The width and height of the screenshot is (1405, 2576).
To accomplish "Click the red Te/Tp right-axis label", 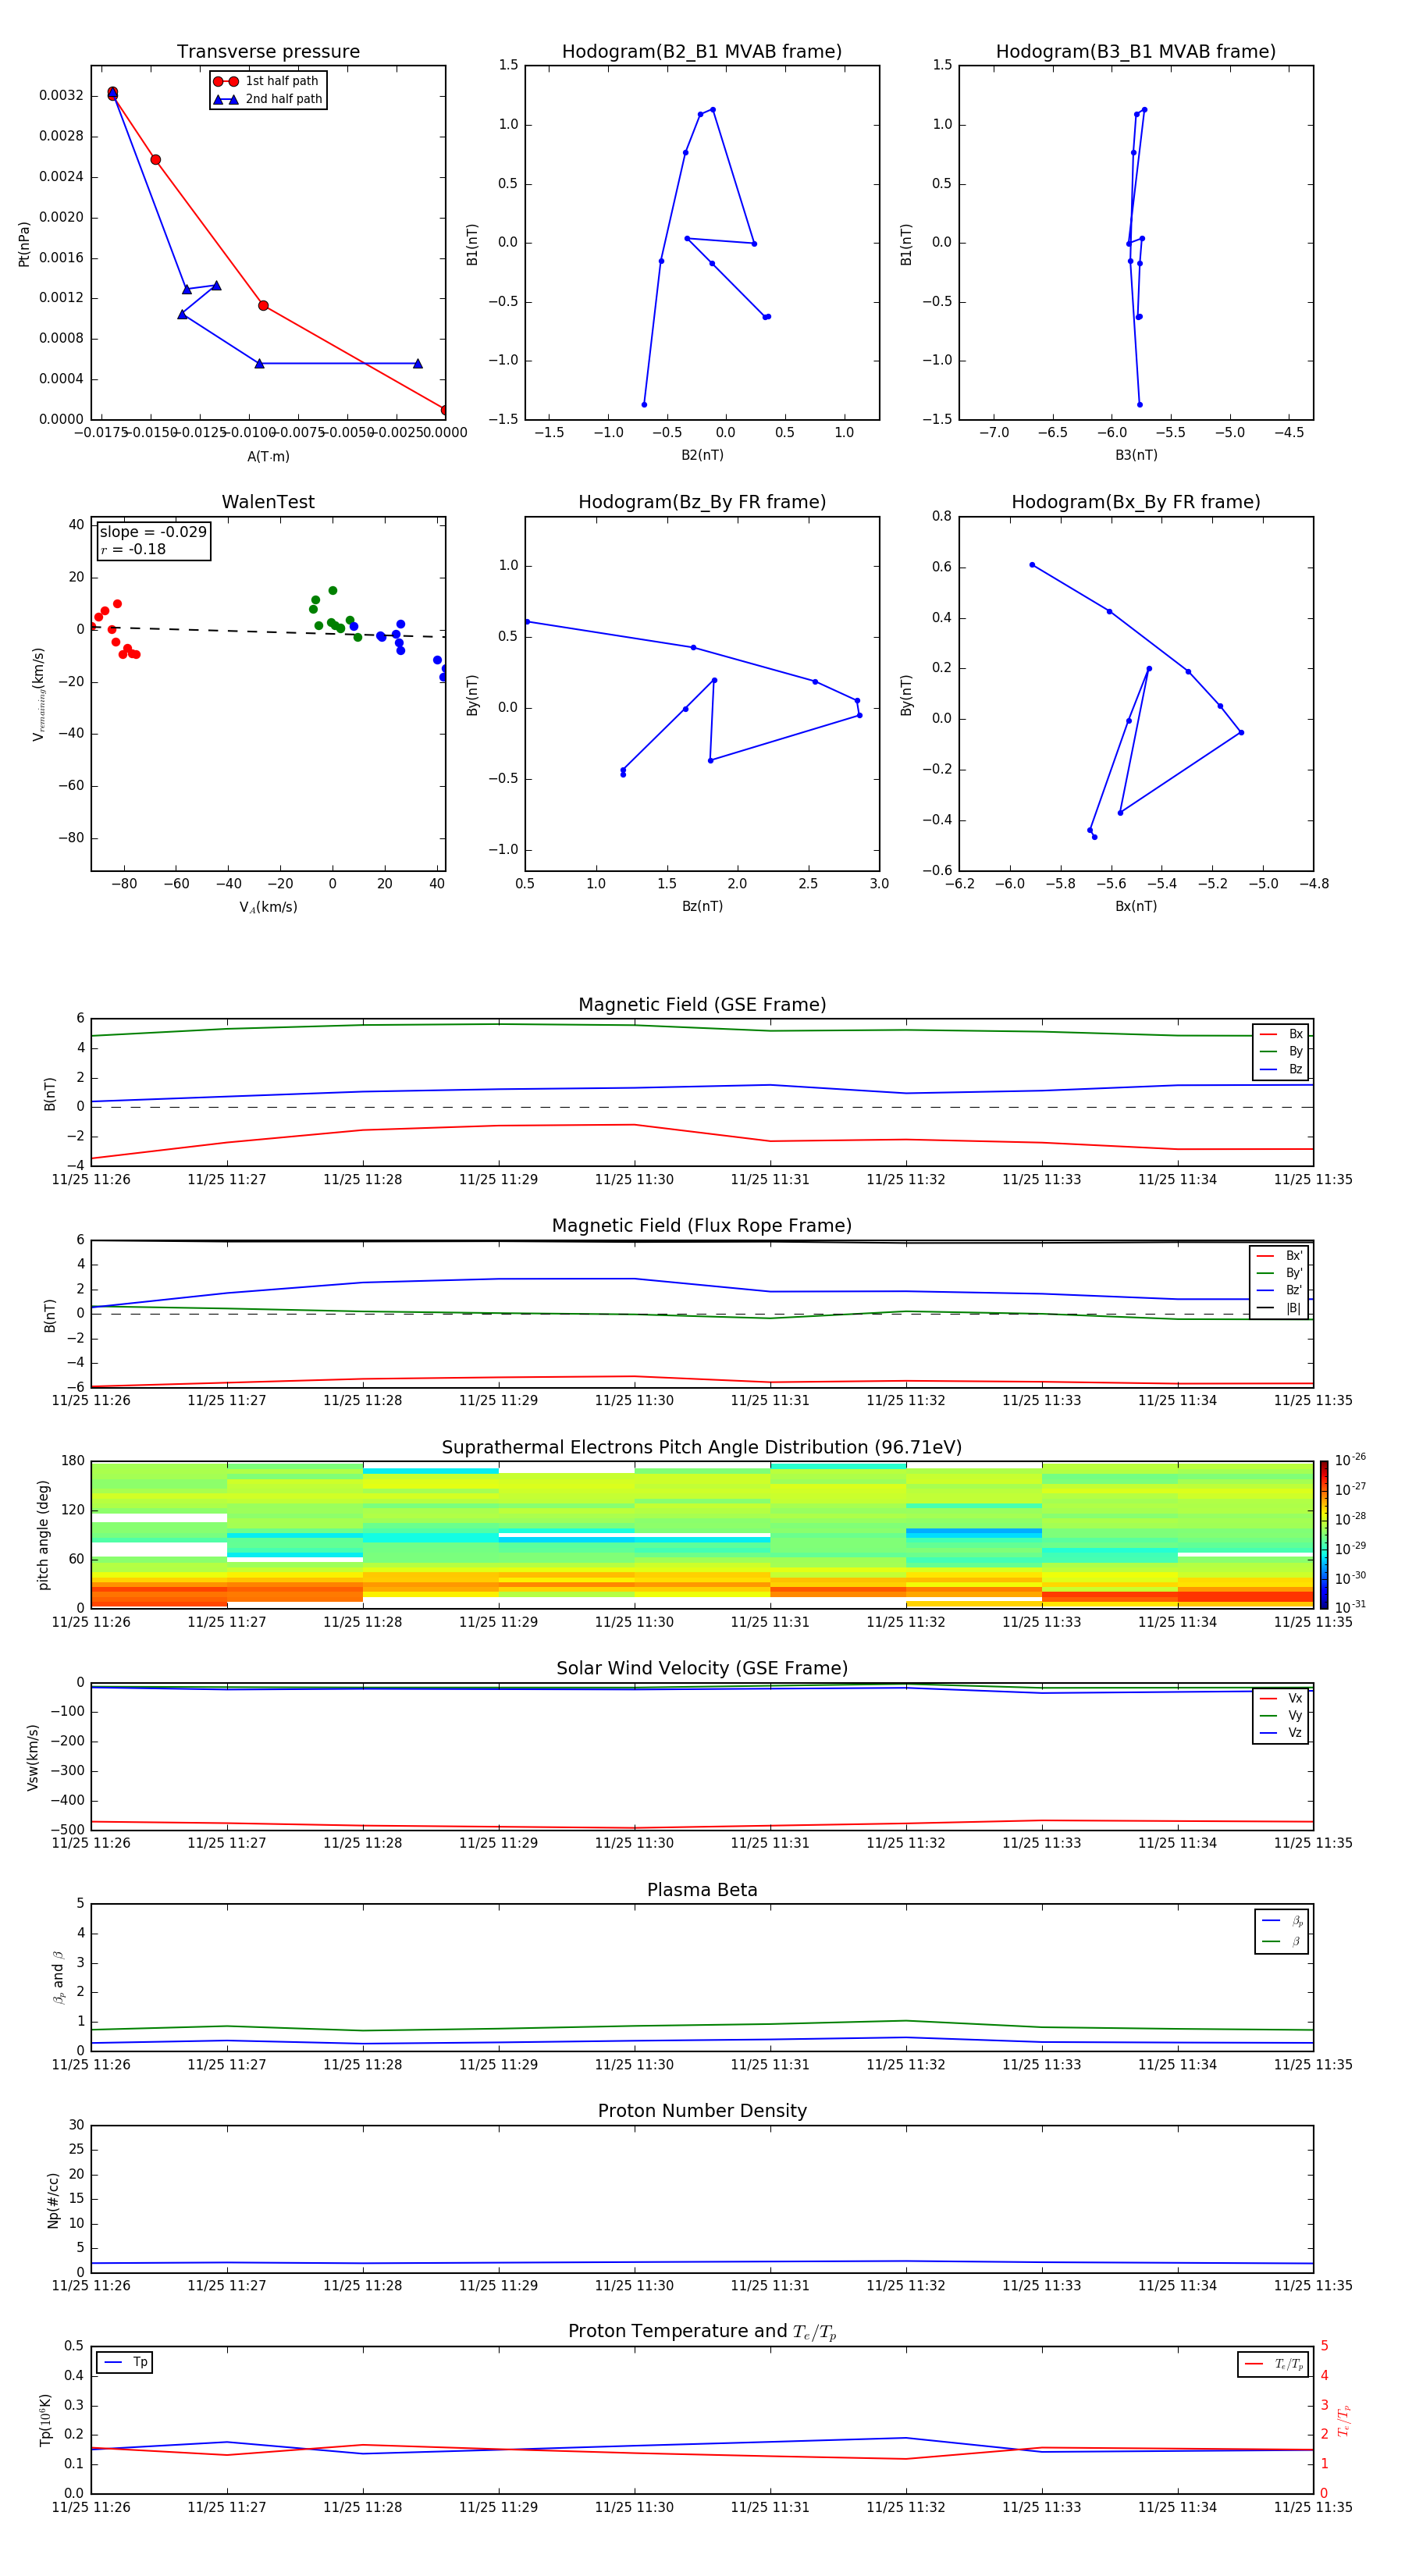I will click(1344, 2420).
